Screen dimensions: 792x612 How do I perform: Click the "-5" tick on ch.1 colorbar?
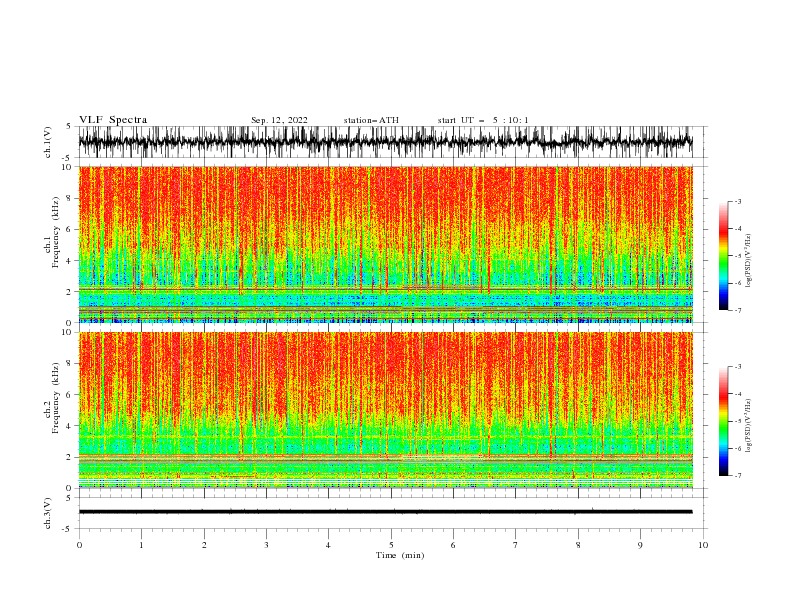pos(737,256)
